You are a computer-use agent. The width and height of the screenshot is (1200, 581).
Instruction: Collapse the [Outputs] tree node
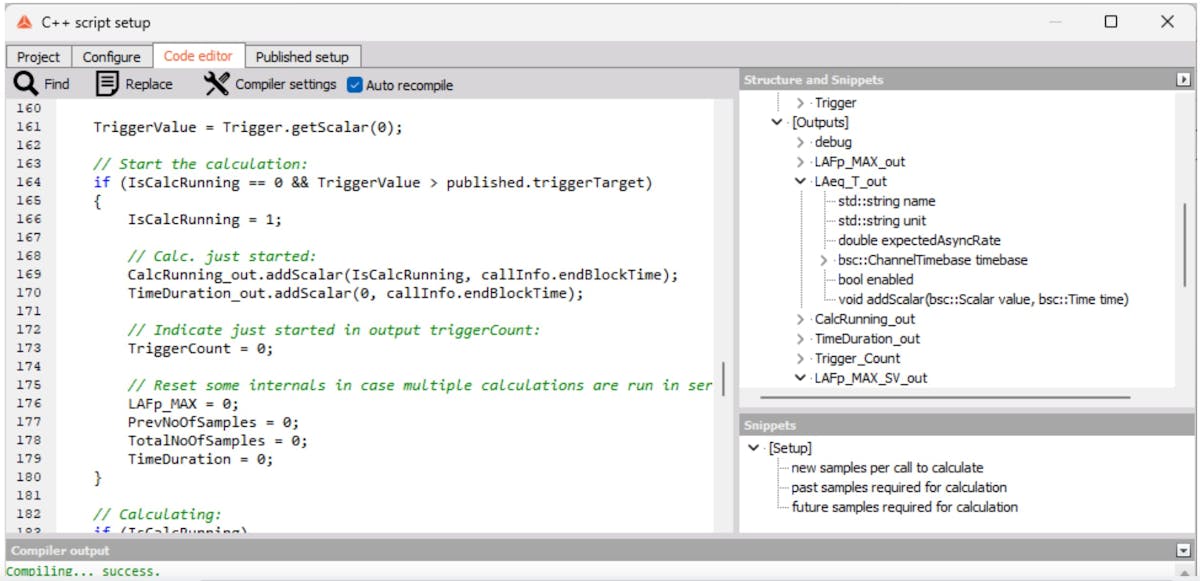coord(777,122)
